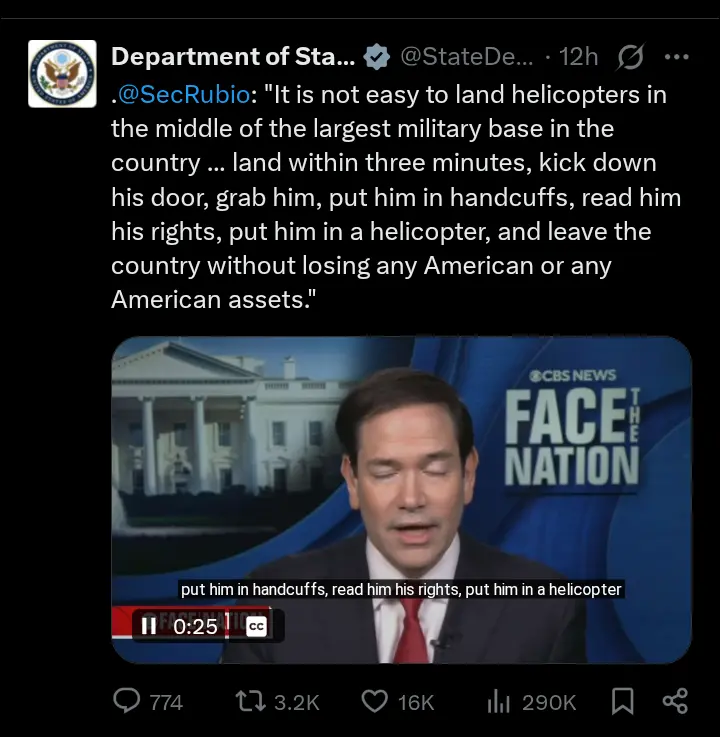Image resolution: width=720 pixels, height=737 pixels.
Task: Open the @SecRubio mention link
Action: click(x=186, y=95)
